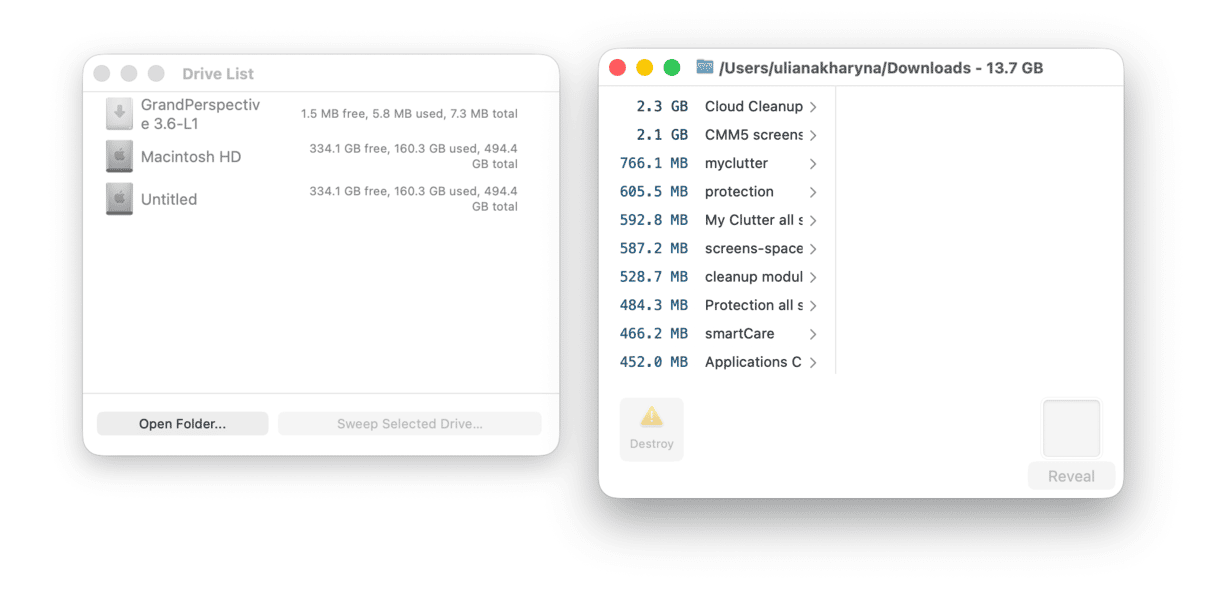This screenshot has width=1216, height=594.
Task: Click the empty file preview thumbnail box
Action: 1071,429
